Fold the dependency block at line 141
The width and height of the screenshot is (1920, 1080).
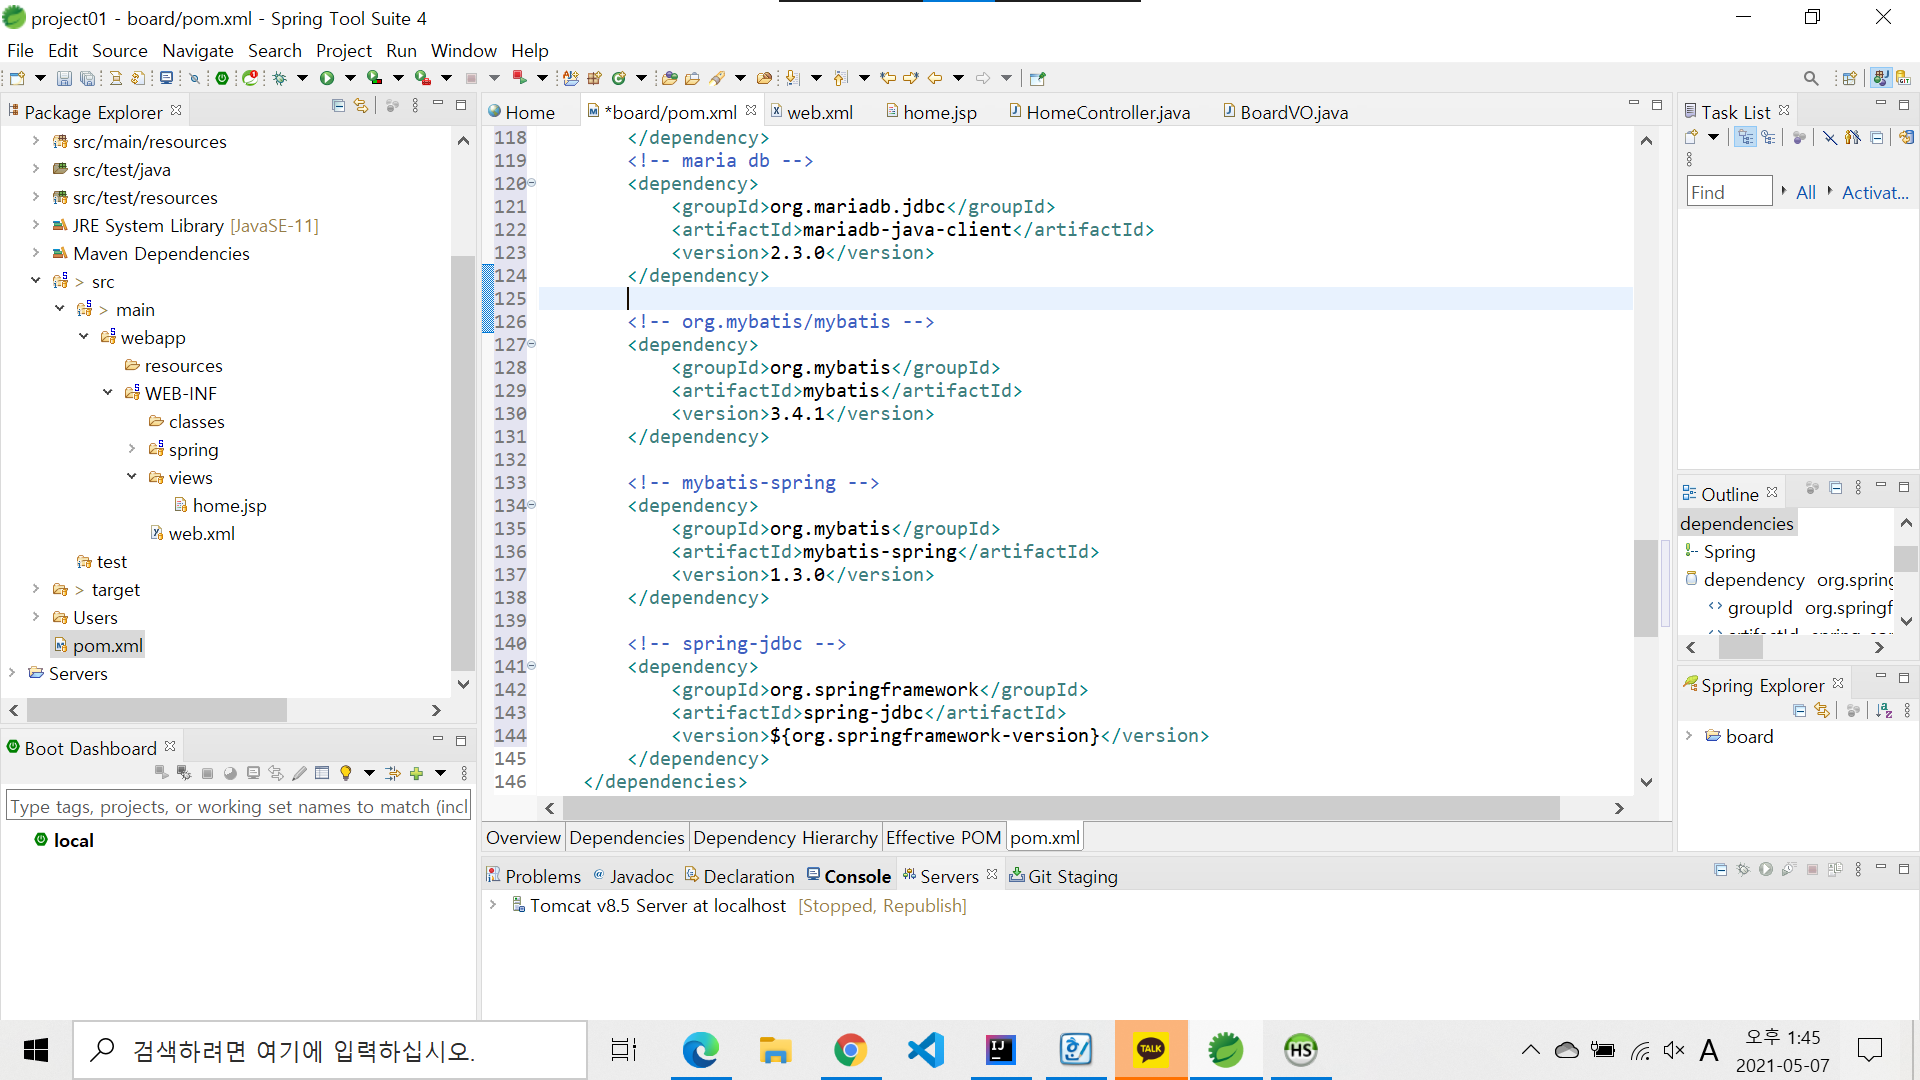click(x=532, y=666)
